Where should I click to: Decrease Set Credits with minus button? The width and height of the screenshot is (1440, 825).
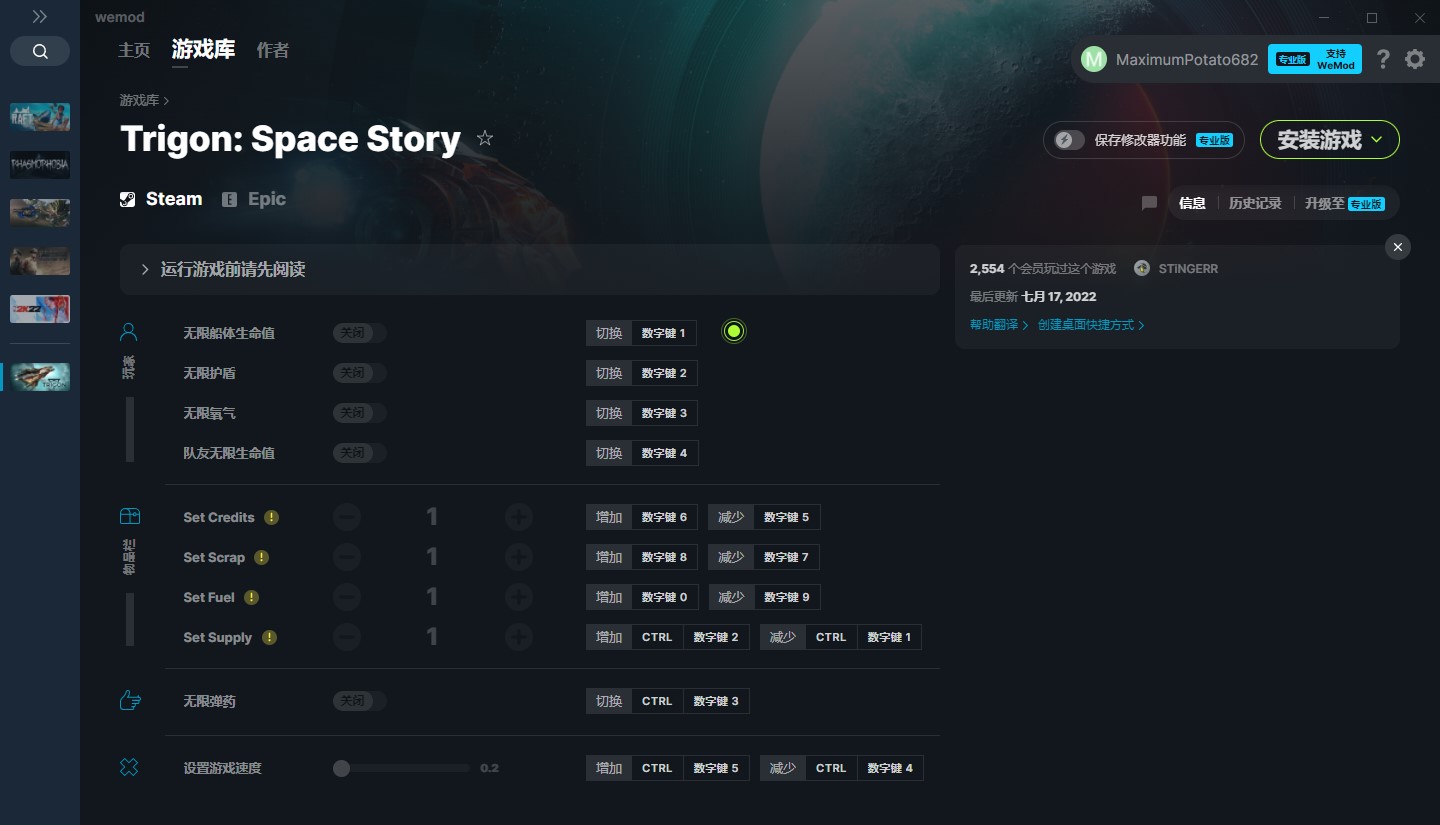click(347, 517)
